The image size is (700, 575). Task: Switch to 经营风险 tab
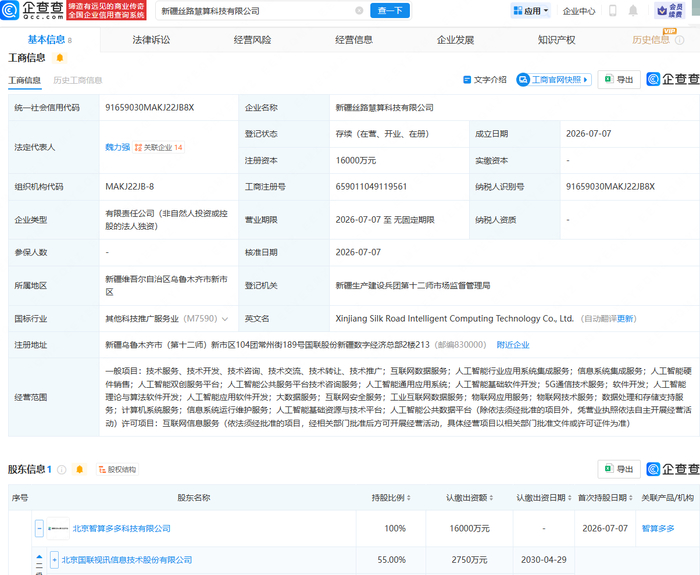[252, 40]
